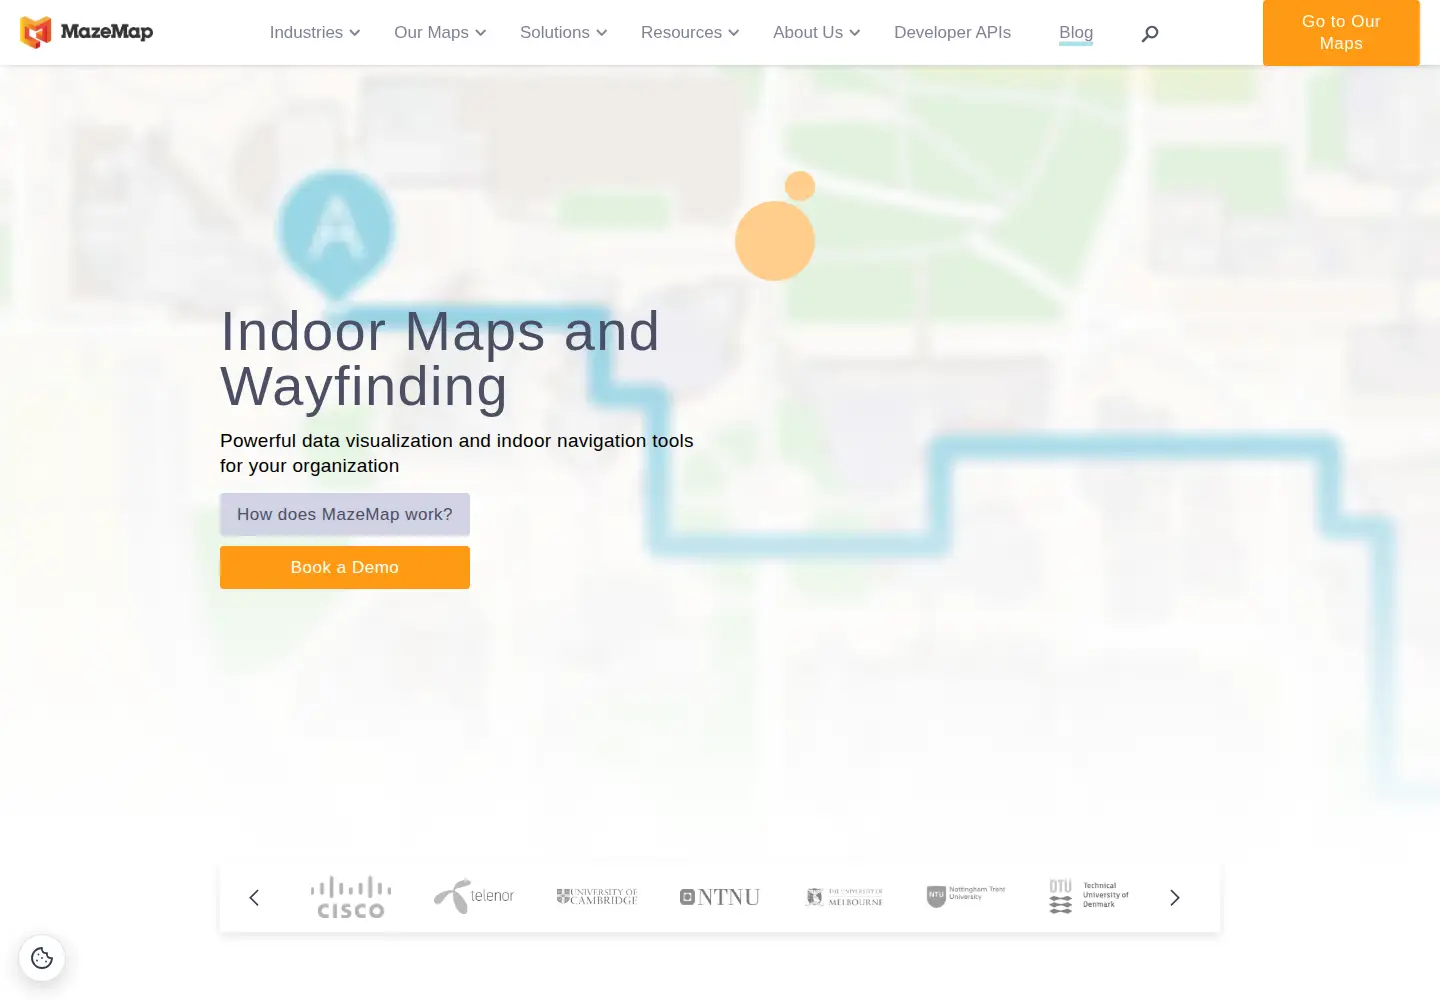The height and width of the screenshot is (1000, 1440).
Task: Click the MazeMap logo
Action: point(87,32)
